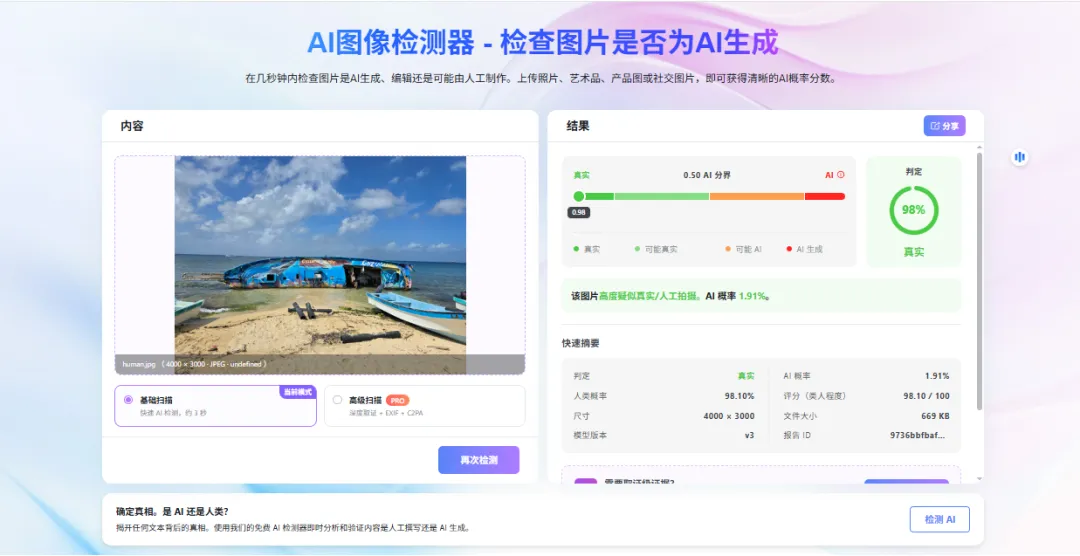Image resolution: width=1080 pixels, height=556 pixels.
Task: Select the 高级扫描 radio button
Action: 337,400
